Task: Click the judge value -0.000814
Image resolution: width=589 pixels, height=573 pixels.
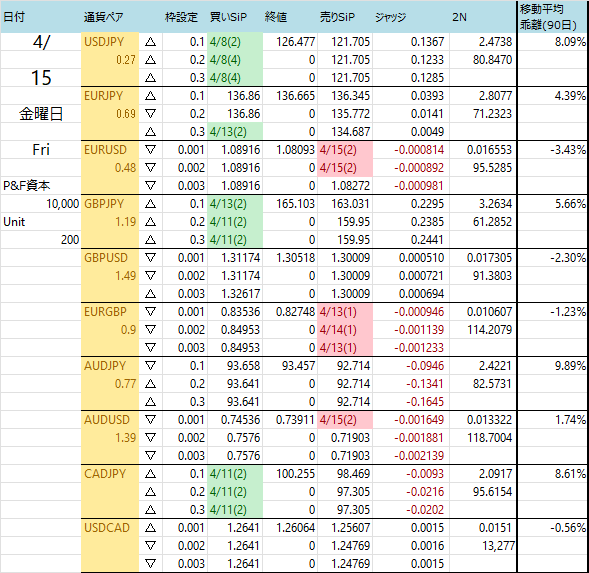Action: 411,150
